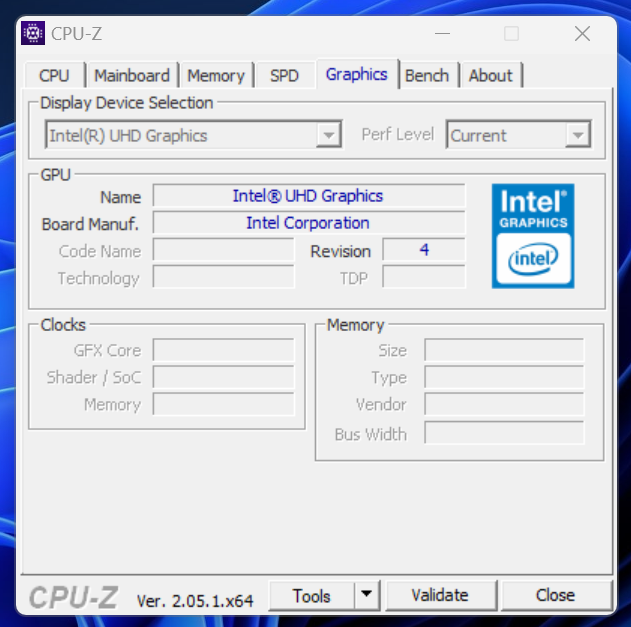Show the About tab
The width and height of the screenshot is (631, 627).
click(x=490, y=76)
